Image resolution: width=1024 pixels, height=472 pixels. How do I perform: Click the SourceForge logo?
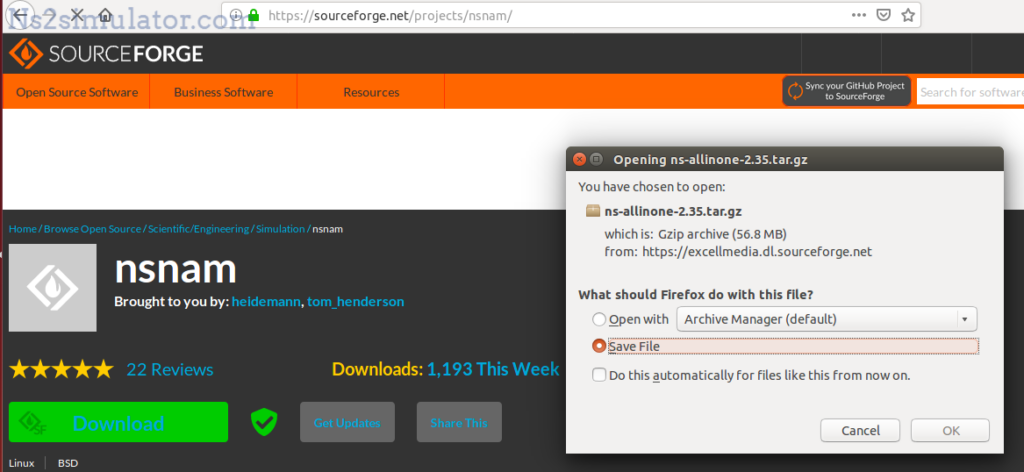pos(106,54)
